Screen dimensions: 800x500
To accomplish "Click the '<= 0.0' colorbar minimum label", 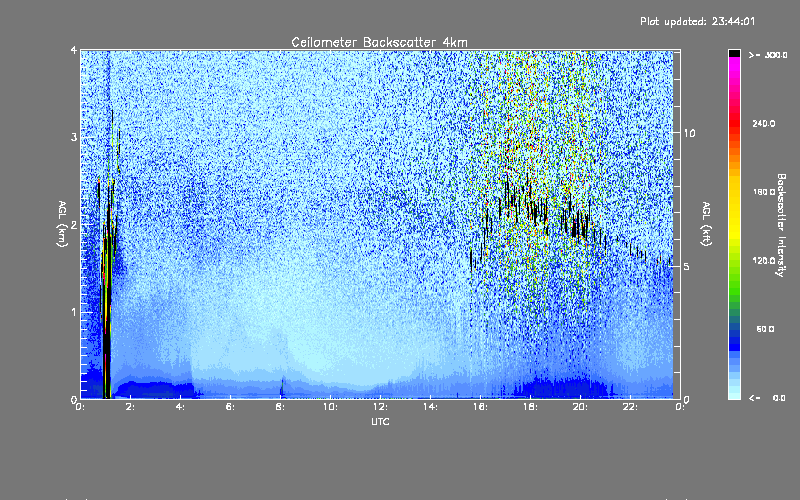I will click(767, 398).
